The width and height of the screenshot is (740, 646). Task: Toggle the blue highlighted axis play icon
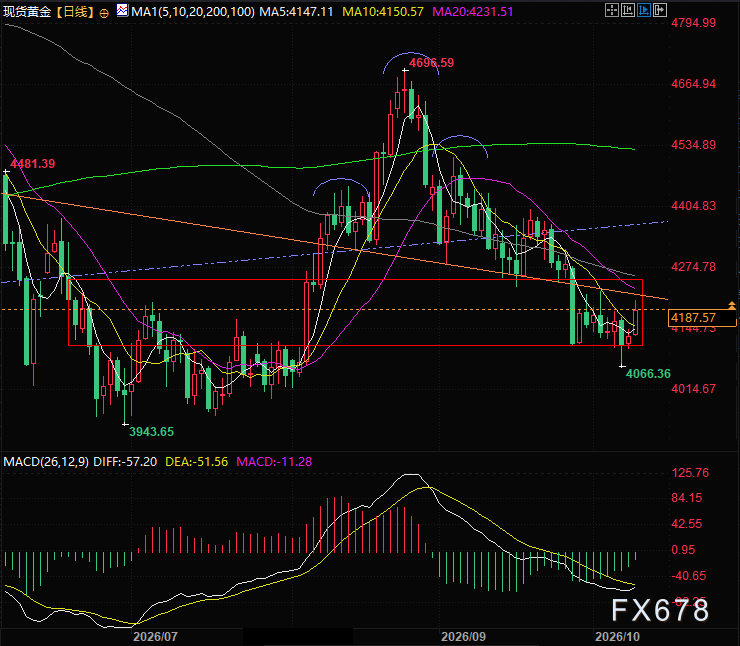pos(644,10)
